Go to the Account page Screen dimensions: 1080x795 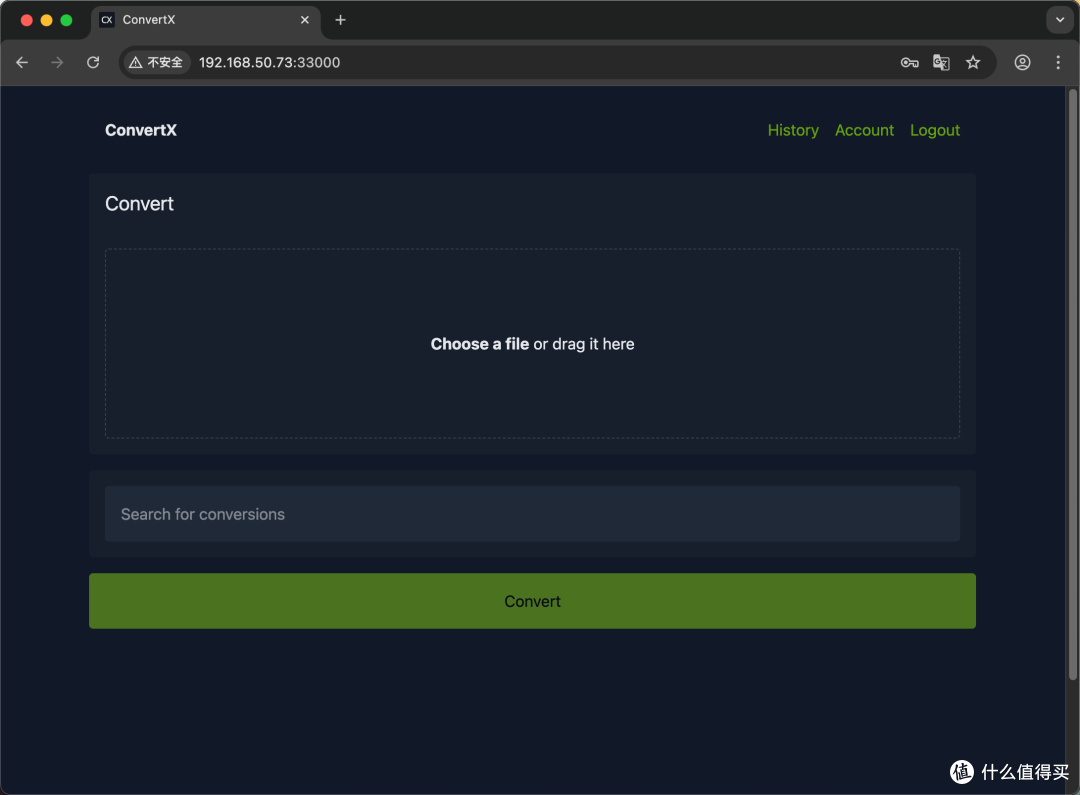point(864,130)
